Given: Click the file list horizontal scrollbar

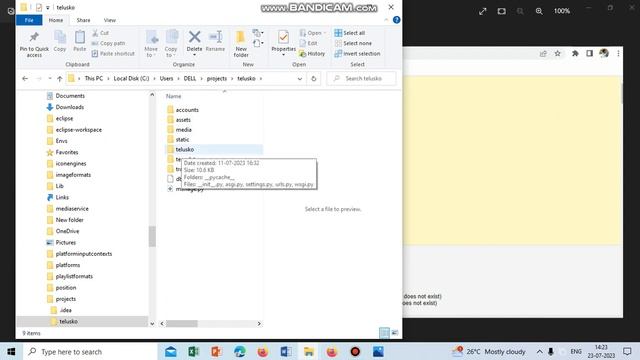Looking at the screenshot, I should [x=182, y=324].
